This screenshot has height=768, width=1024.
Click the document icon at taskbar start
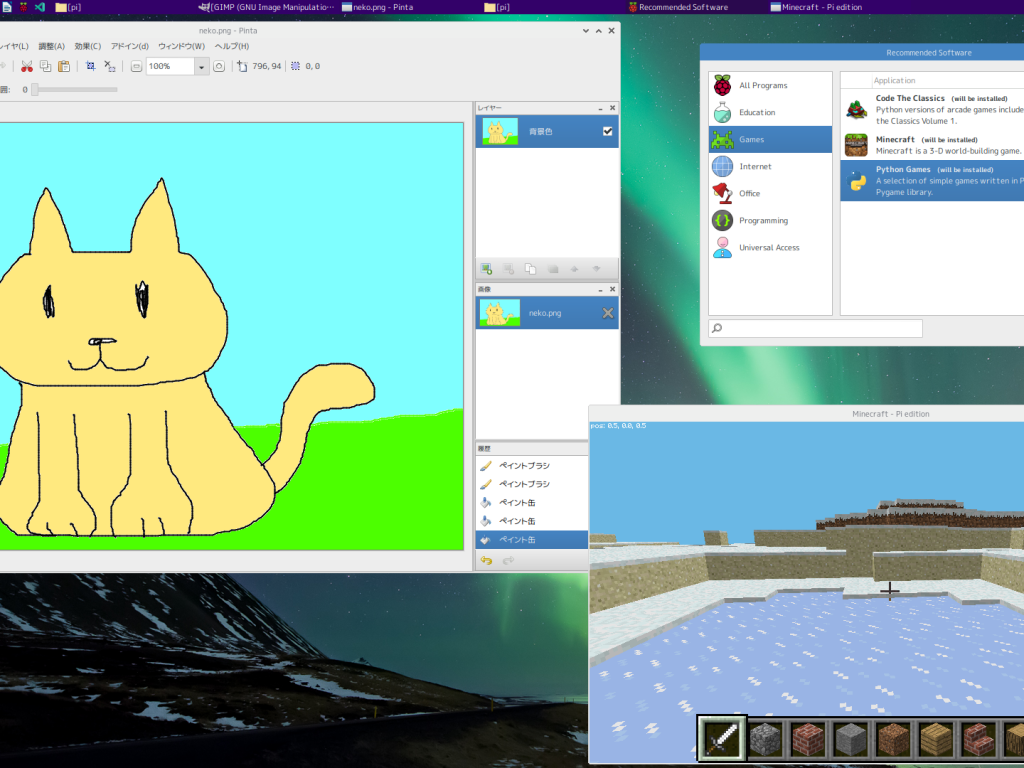tap(7, 7)
